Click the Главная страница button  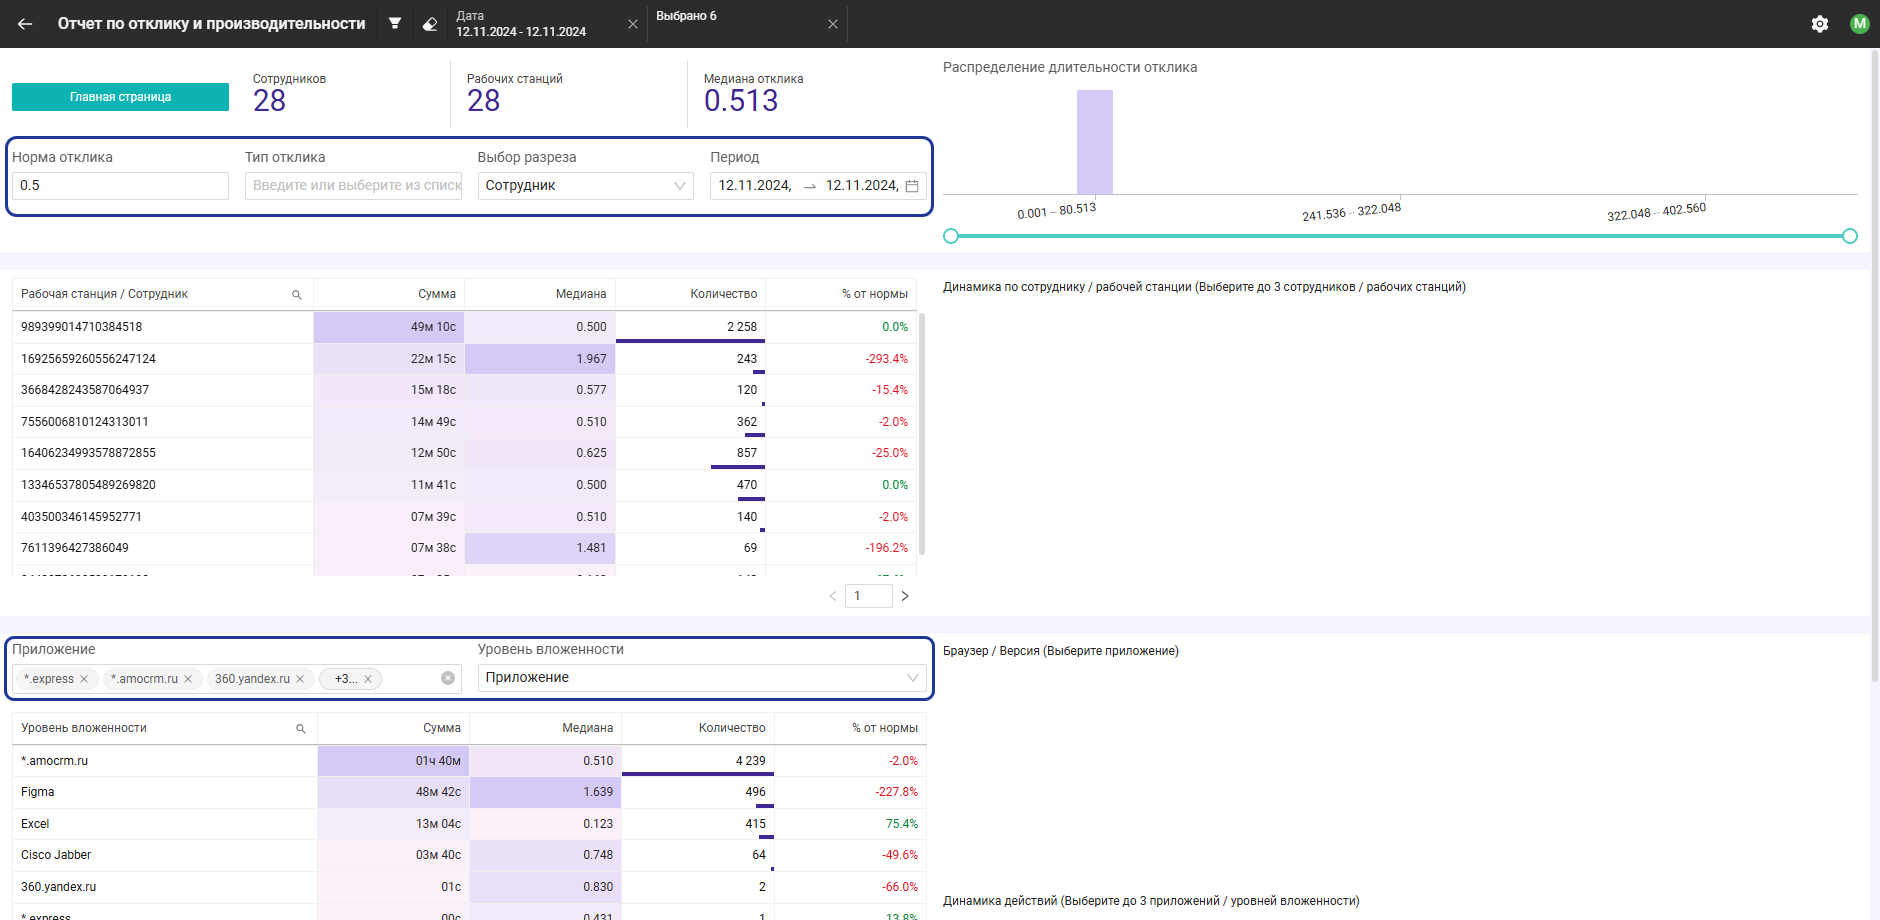tap(120, 97)
